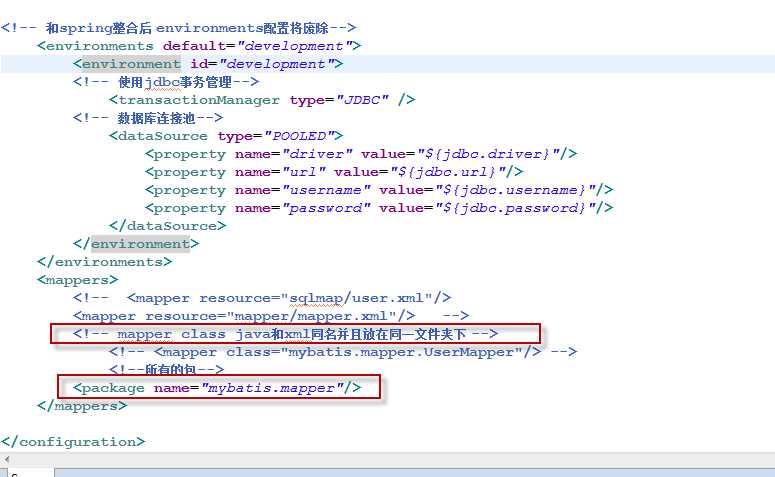
Task: Click the closing </environment> tag
Action: coord(136,244)
